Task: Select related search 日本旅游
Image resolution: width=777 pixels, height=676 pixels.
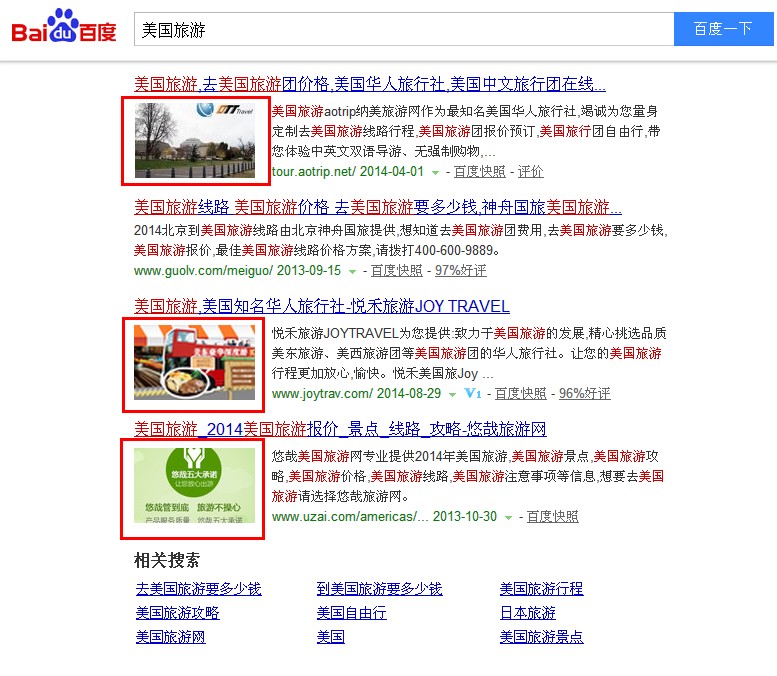Action: coord(528,613)
